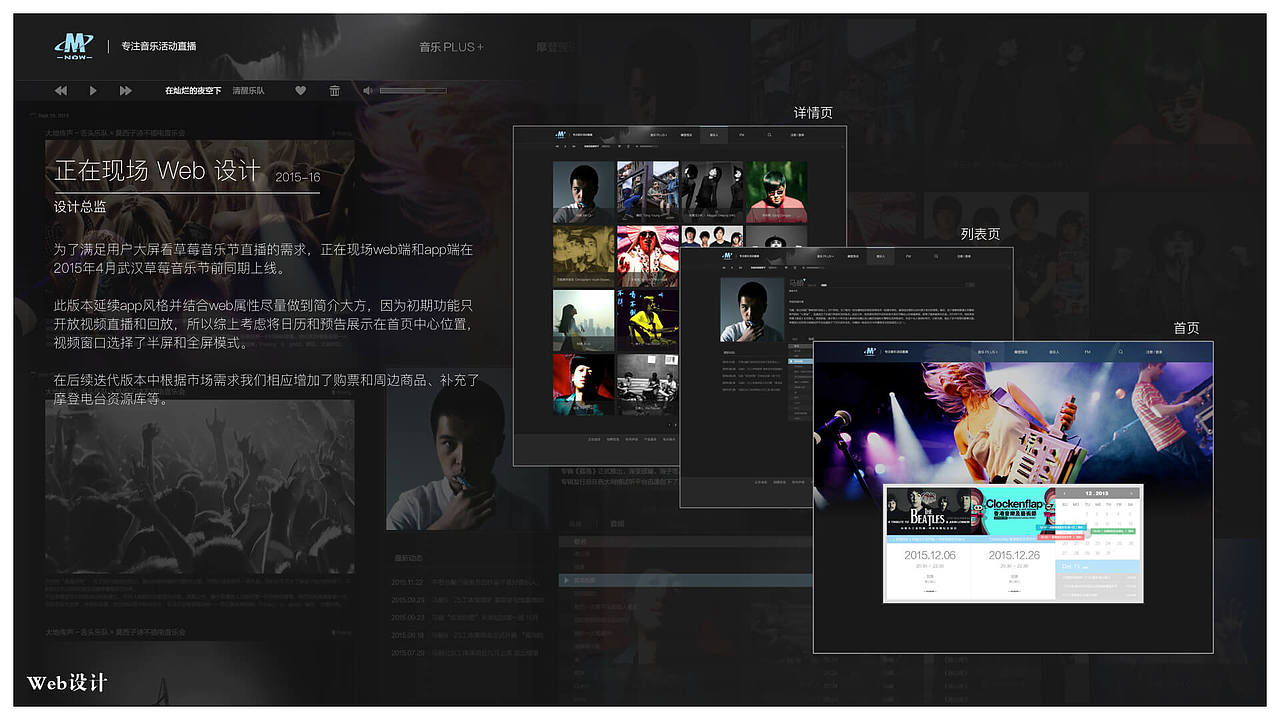
Task: Click the logo on the 详情页 navigation bar
Action: [x=561, y=133]
